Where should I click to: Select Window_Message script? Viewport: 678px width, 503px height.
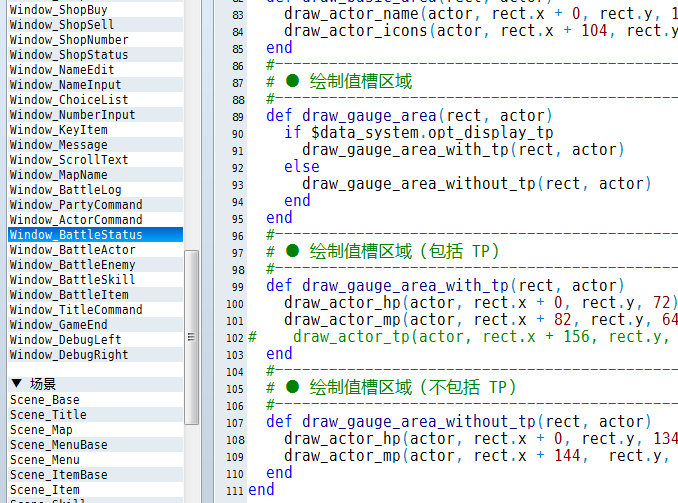click(x=95, y=144)
